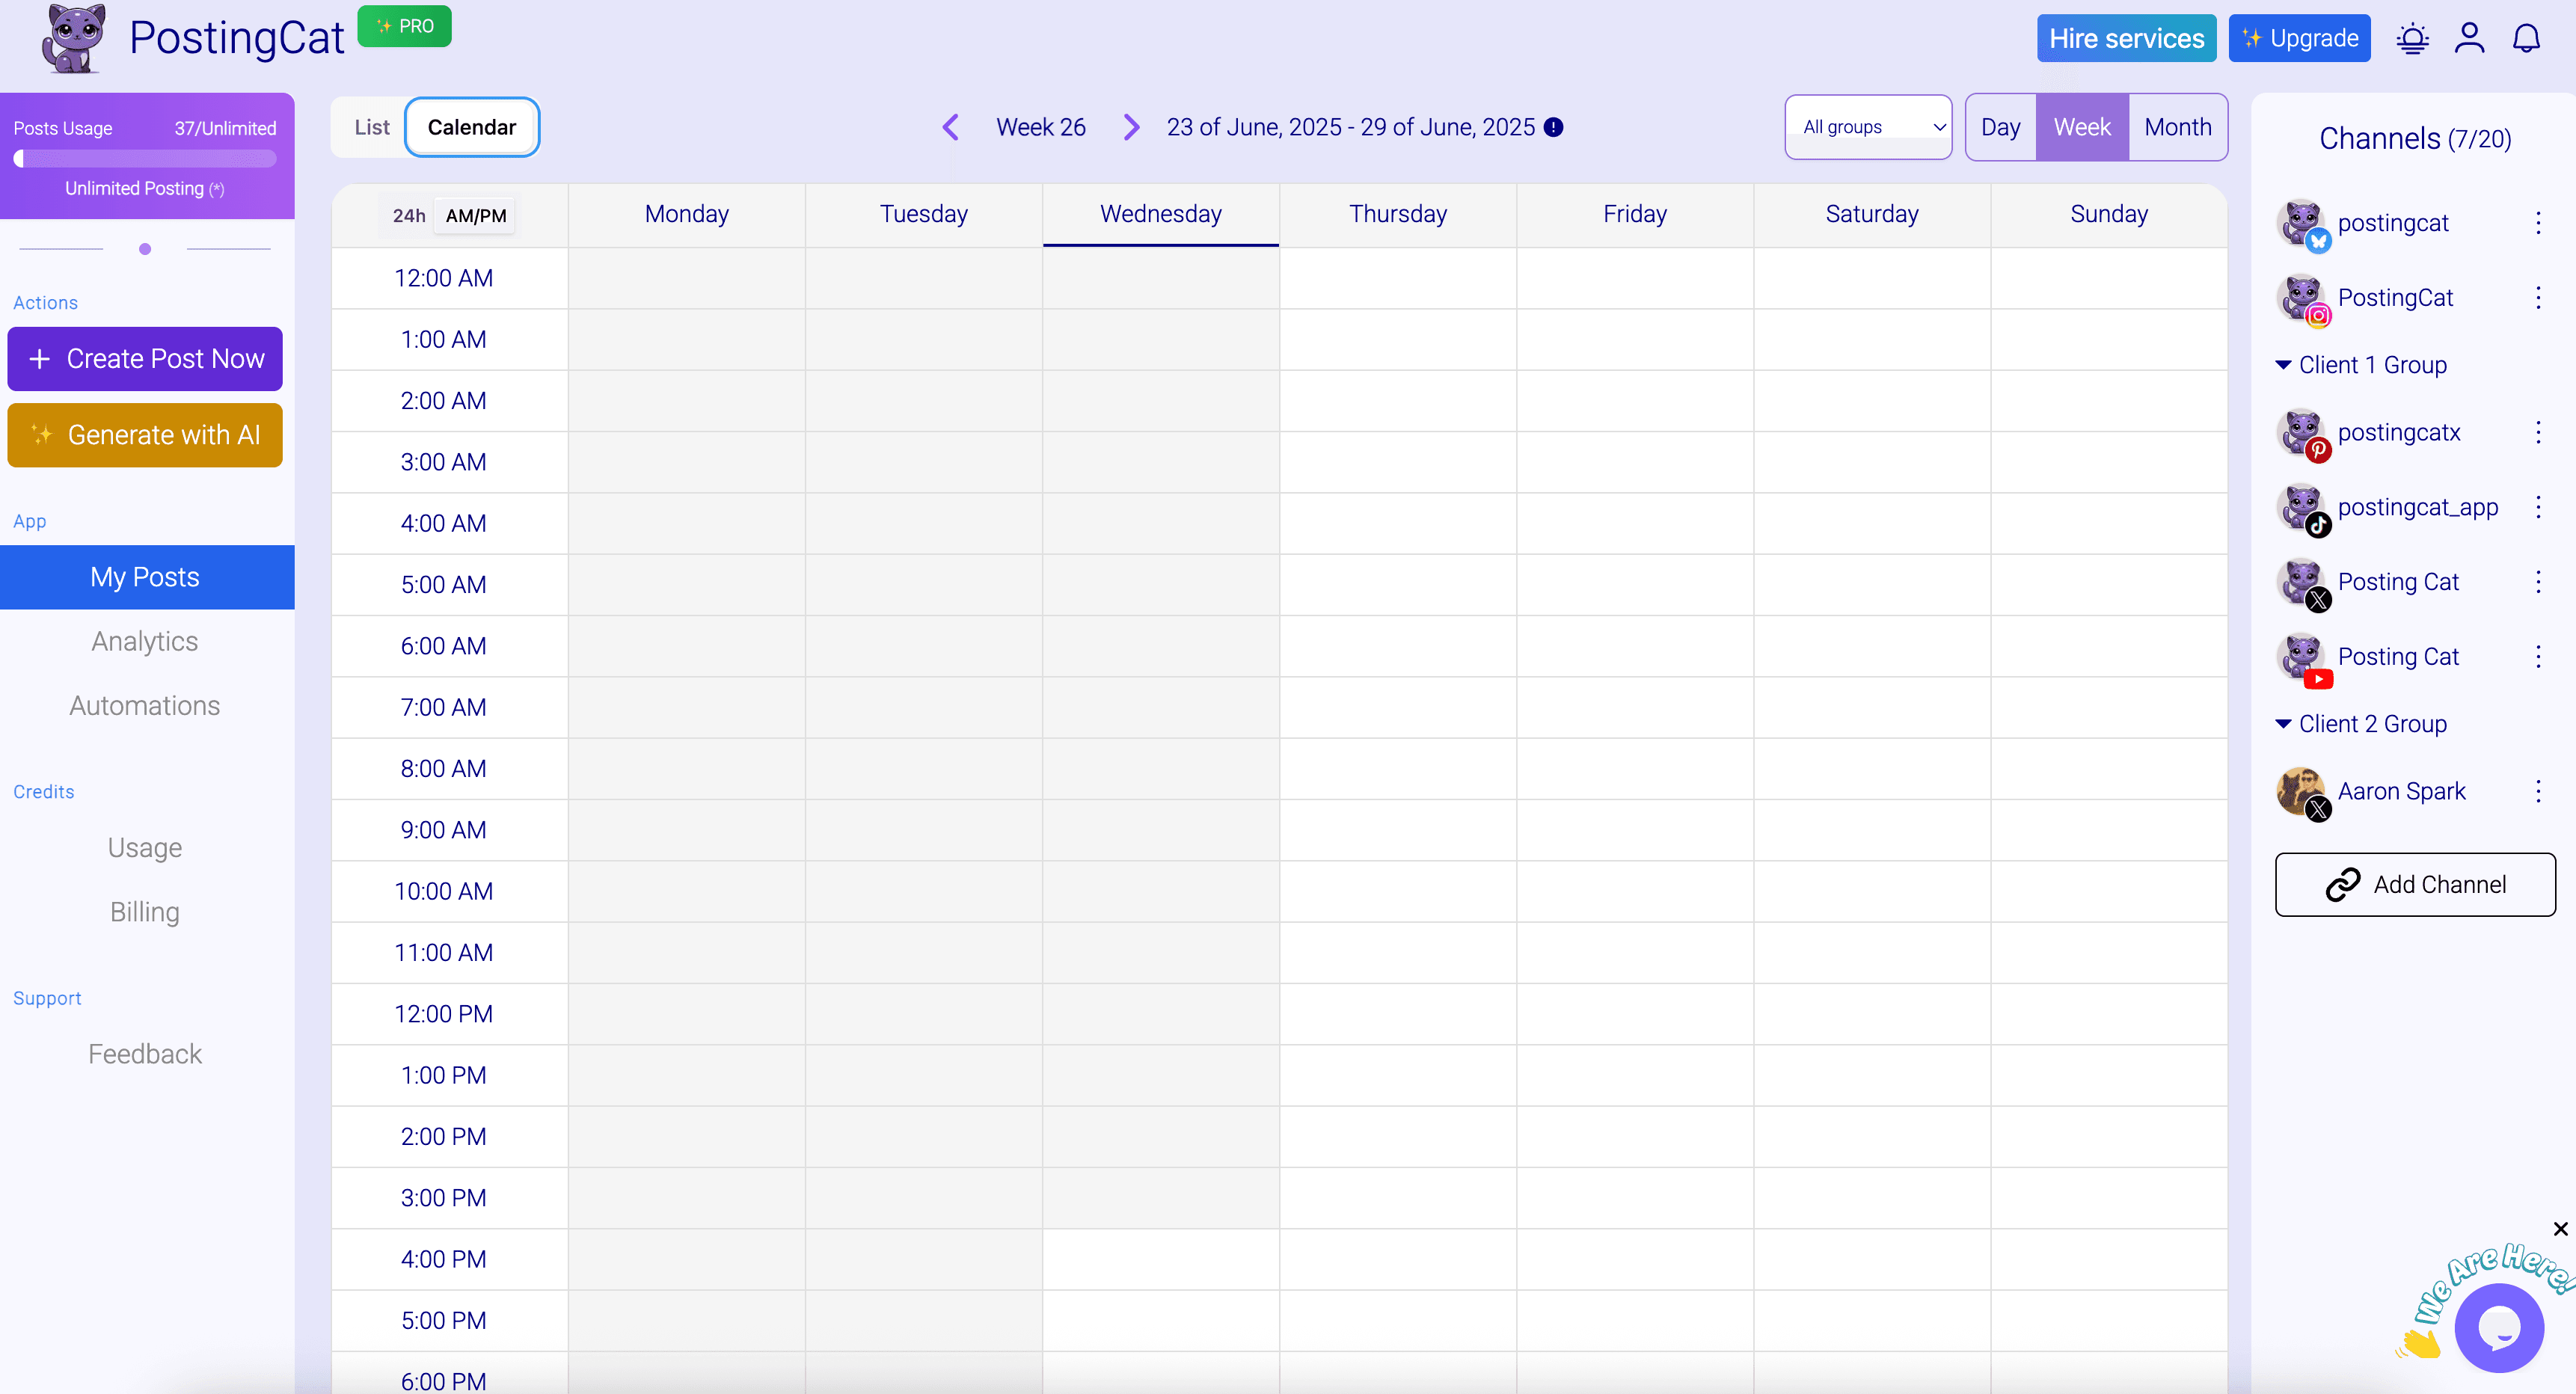
Task: Click Create Post Now button
Action: 145,359
